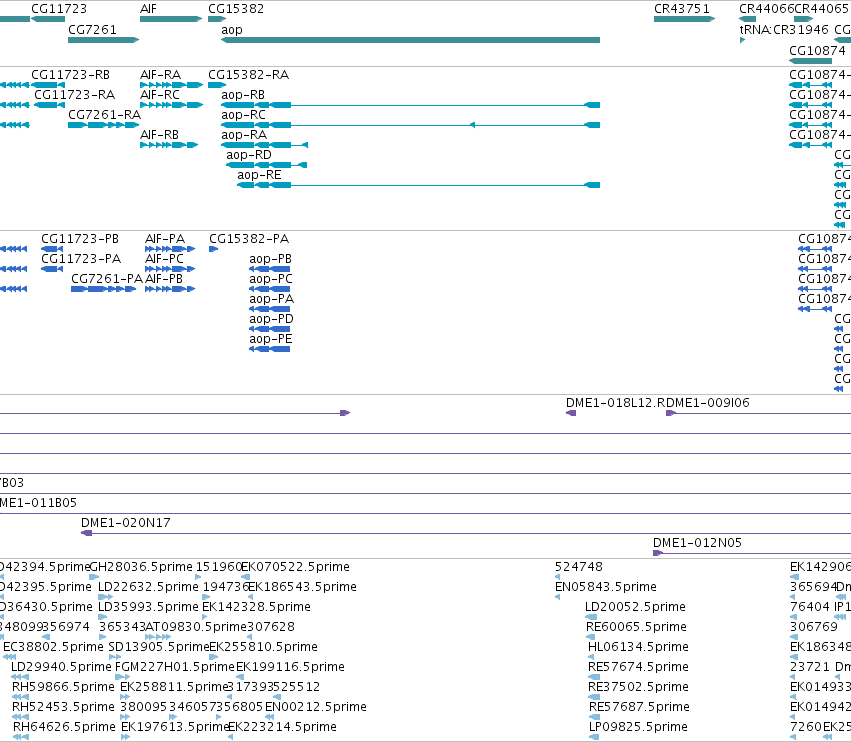
Task: Select EST EK186543.5prime
Action: tap(250, 597)
